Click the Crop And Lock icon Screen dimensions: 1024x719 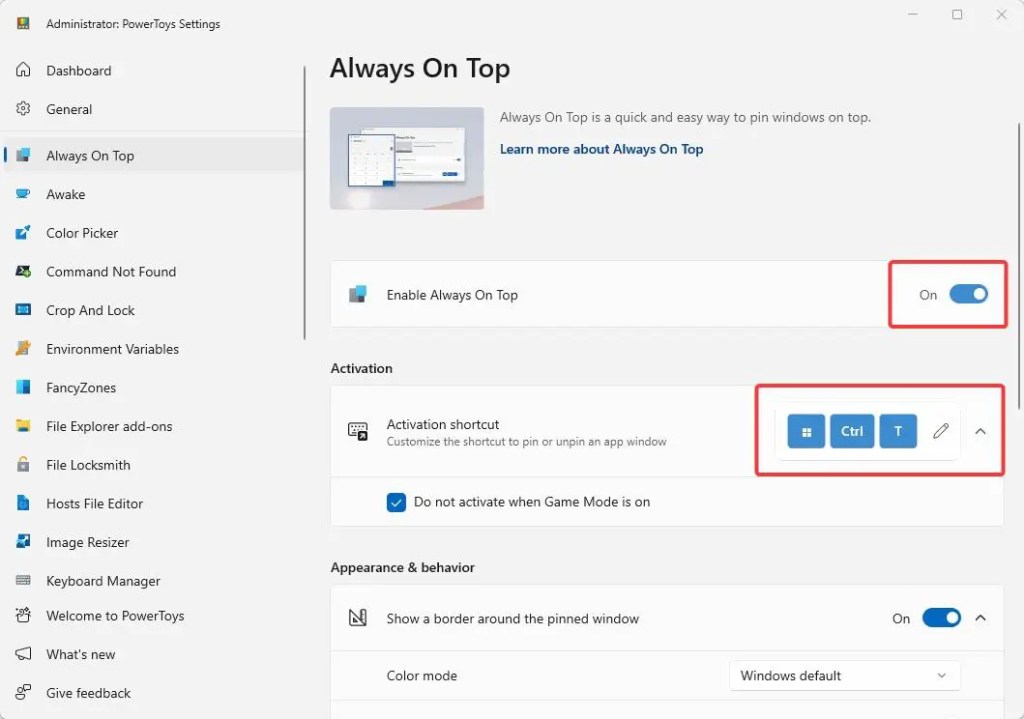click(x=23, y=310)
